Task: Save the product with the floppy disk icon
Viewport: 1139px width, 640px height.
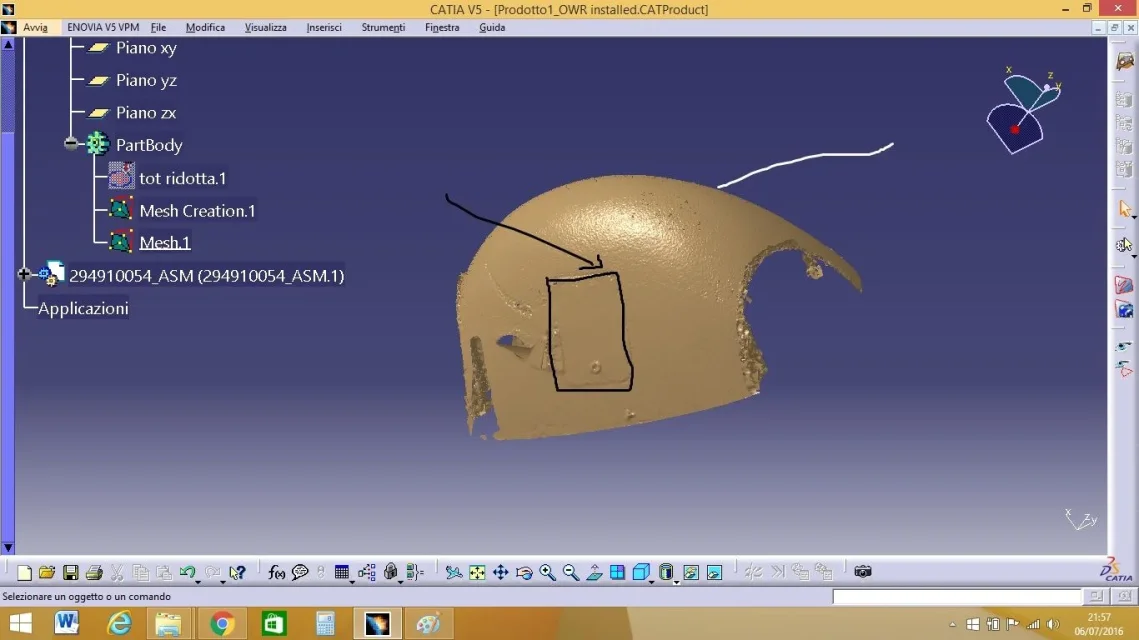Action: [70, 572]
